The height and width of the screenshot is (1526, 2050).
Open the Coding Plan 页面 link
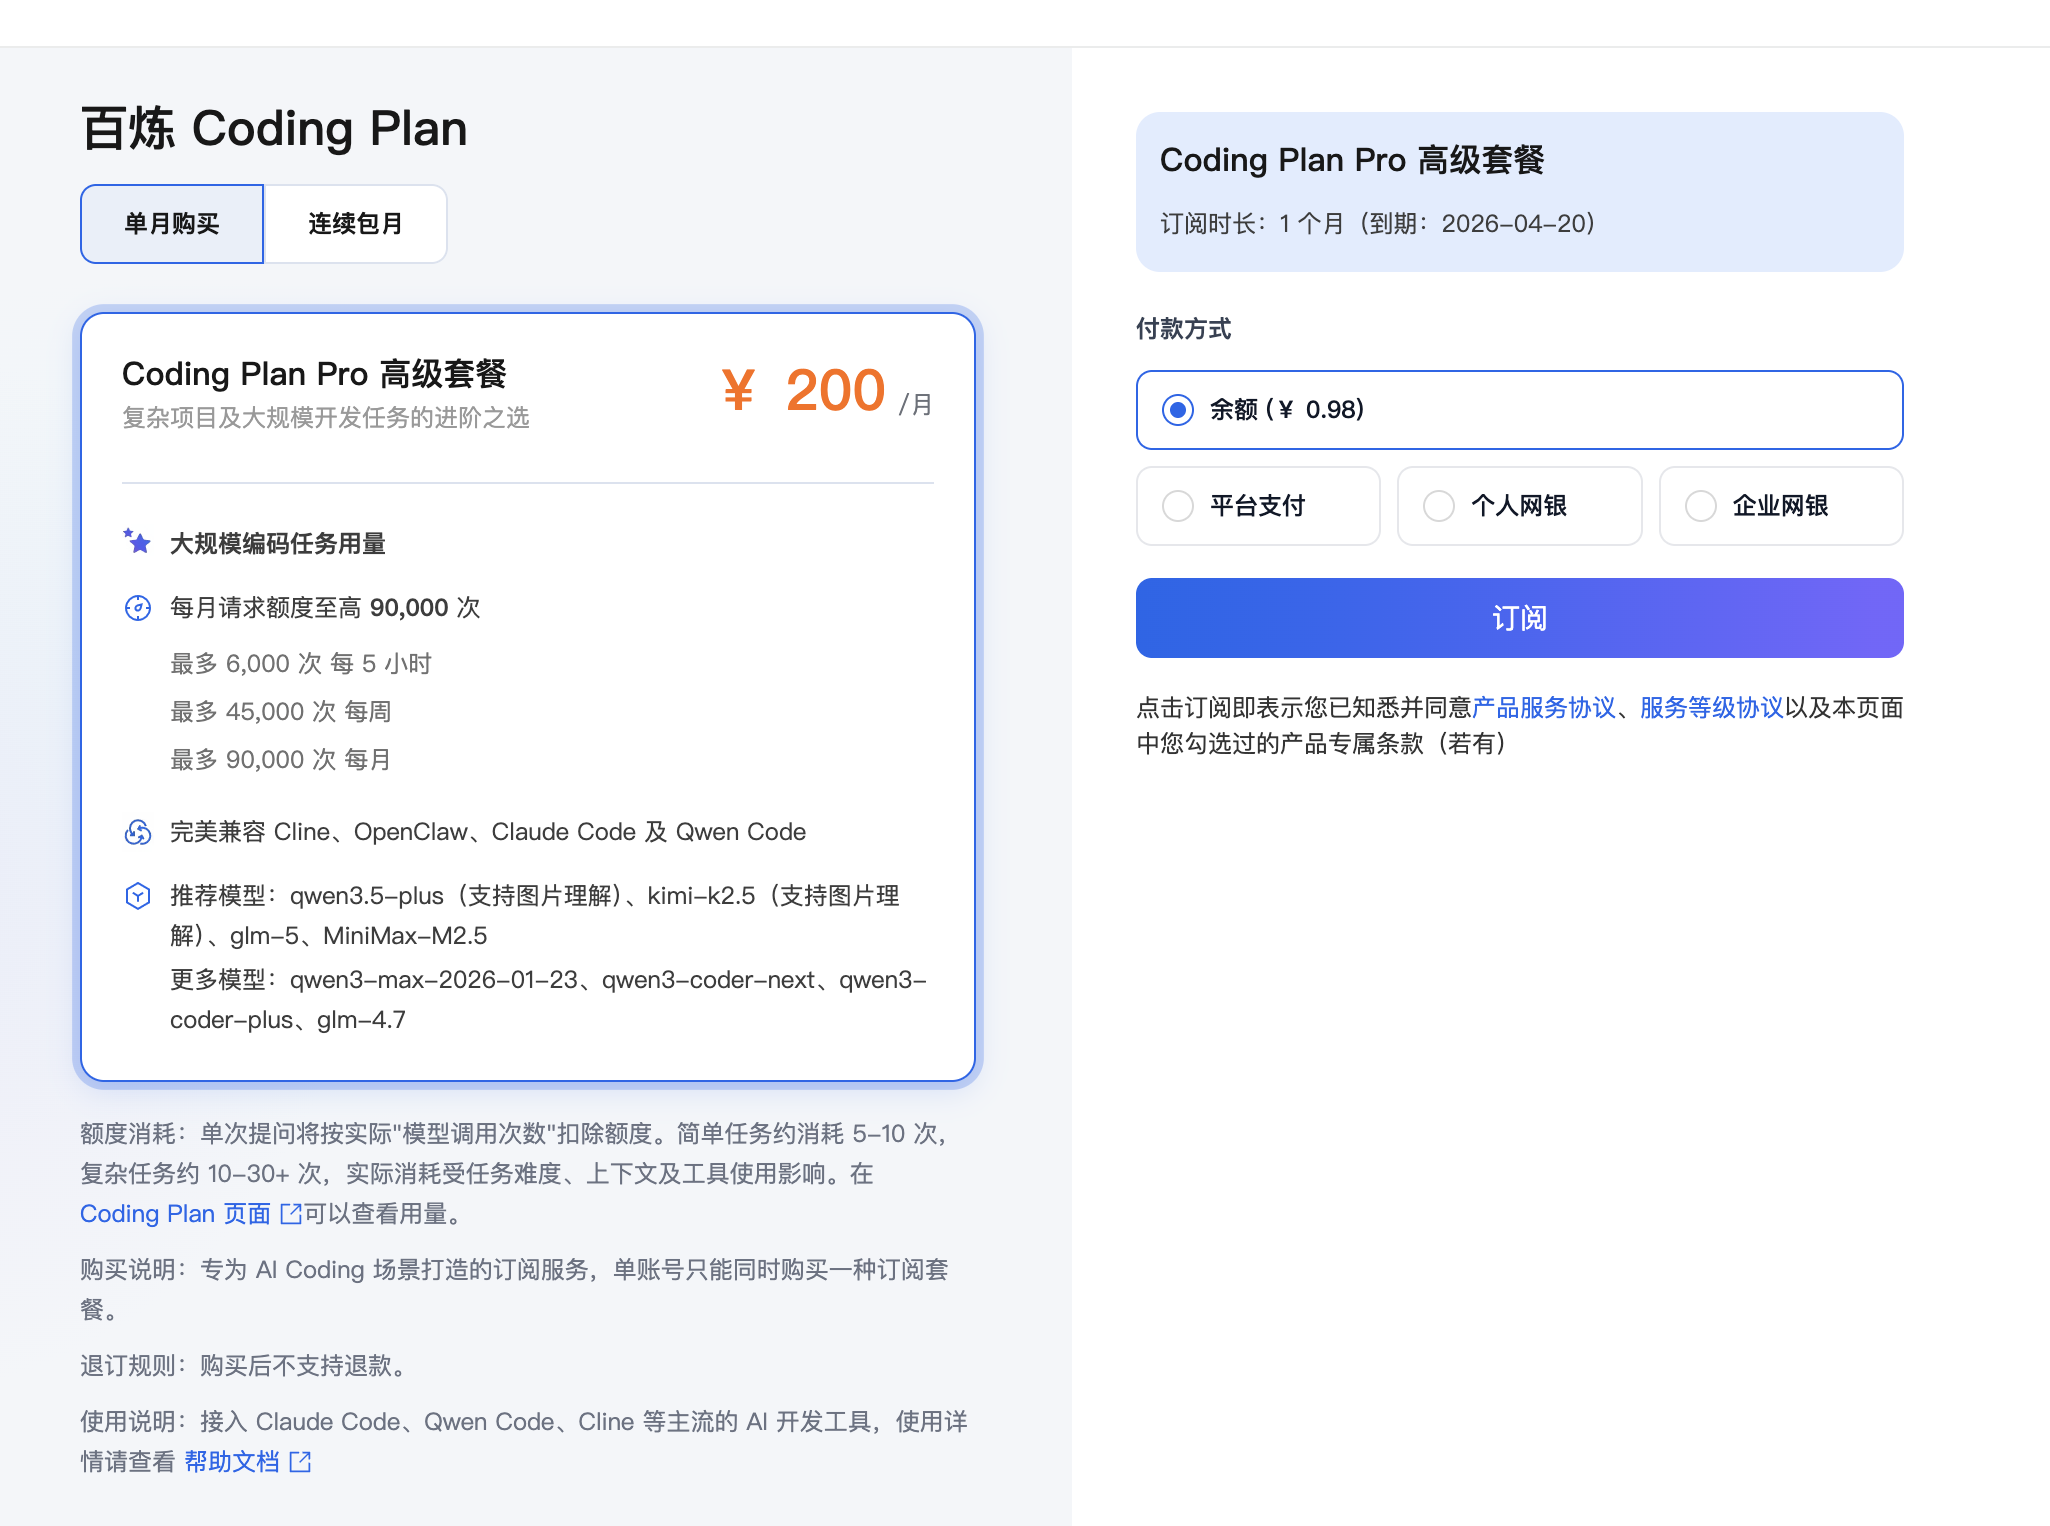[x=175, y=1214]
